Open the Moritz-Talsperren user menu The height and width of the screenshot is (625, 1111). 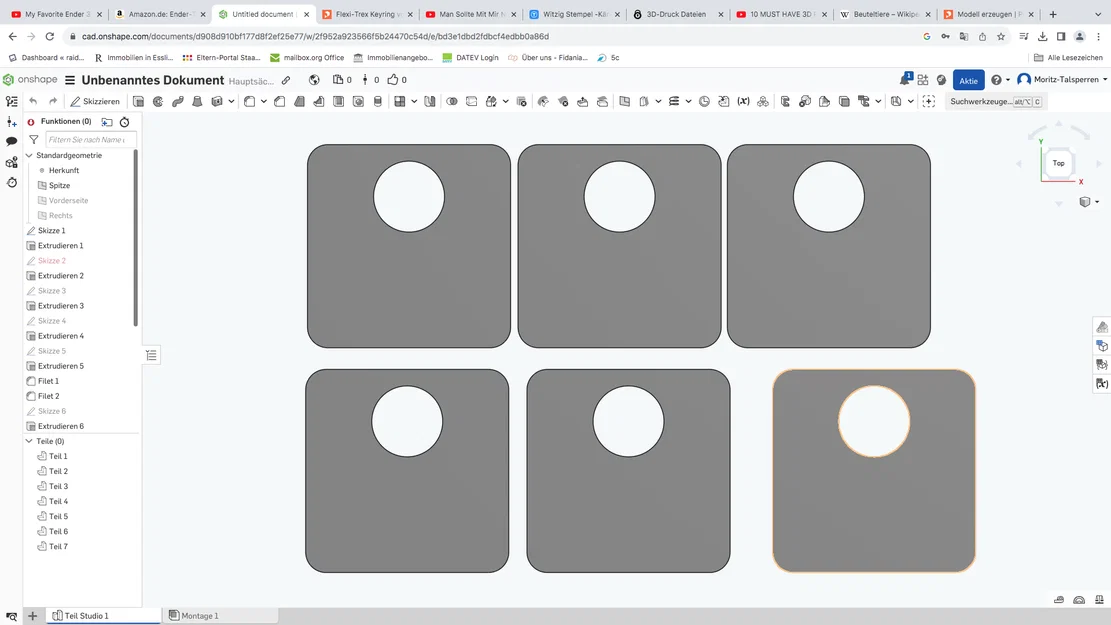[1062, 79]
